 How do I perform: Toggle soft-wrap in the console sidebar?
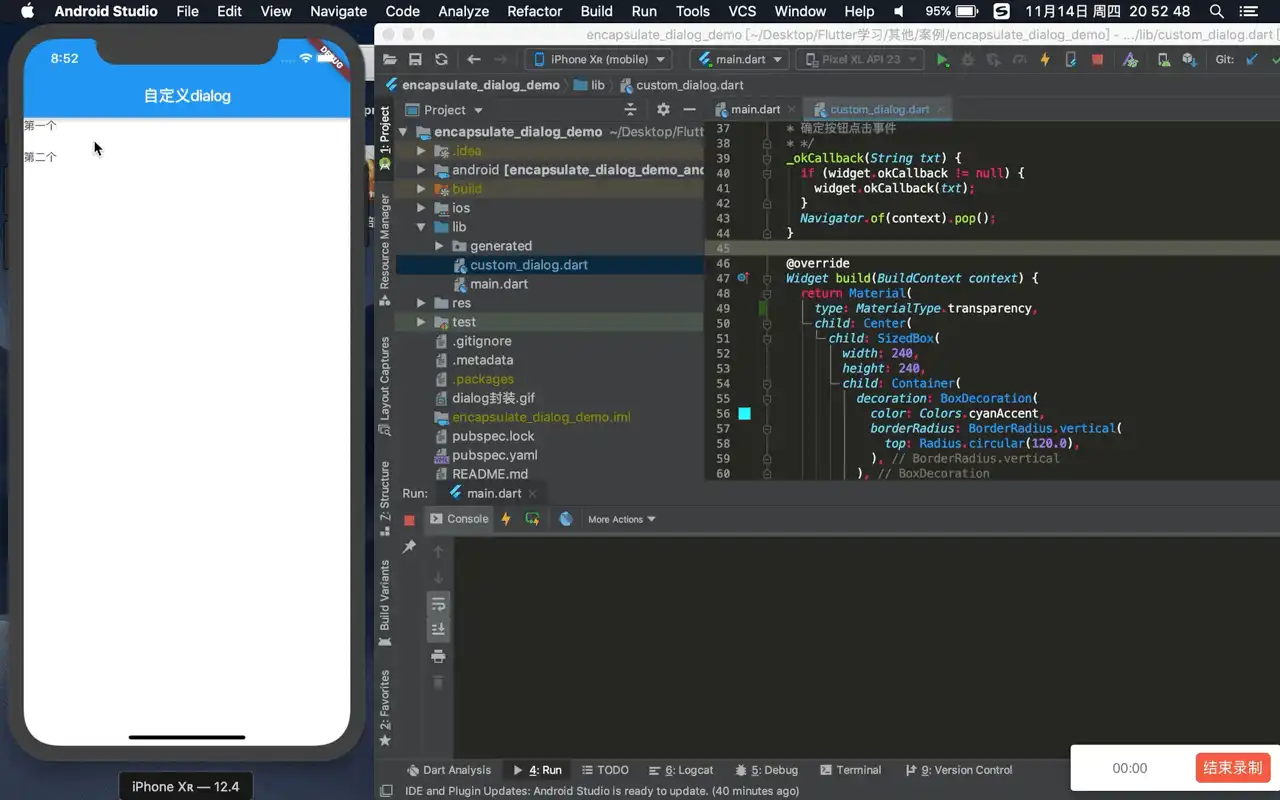(438, 604)
